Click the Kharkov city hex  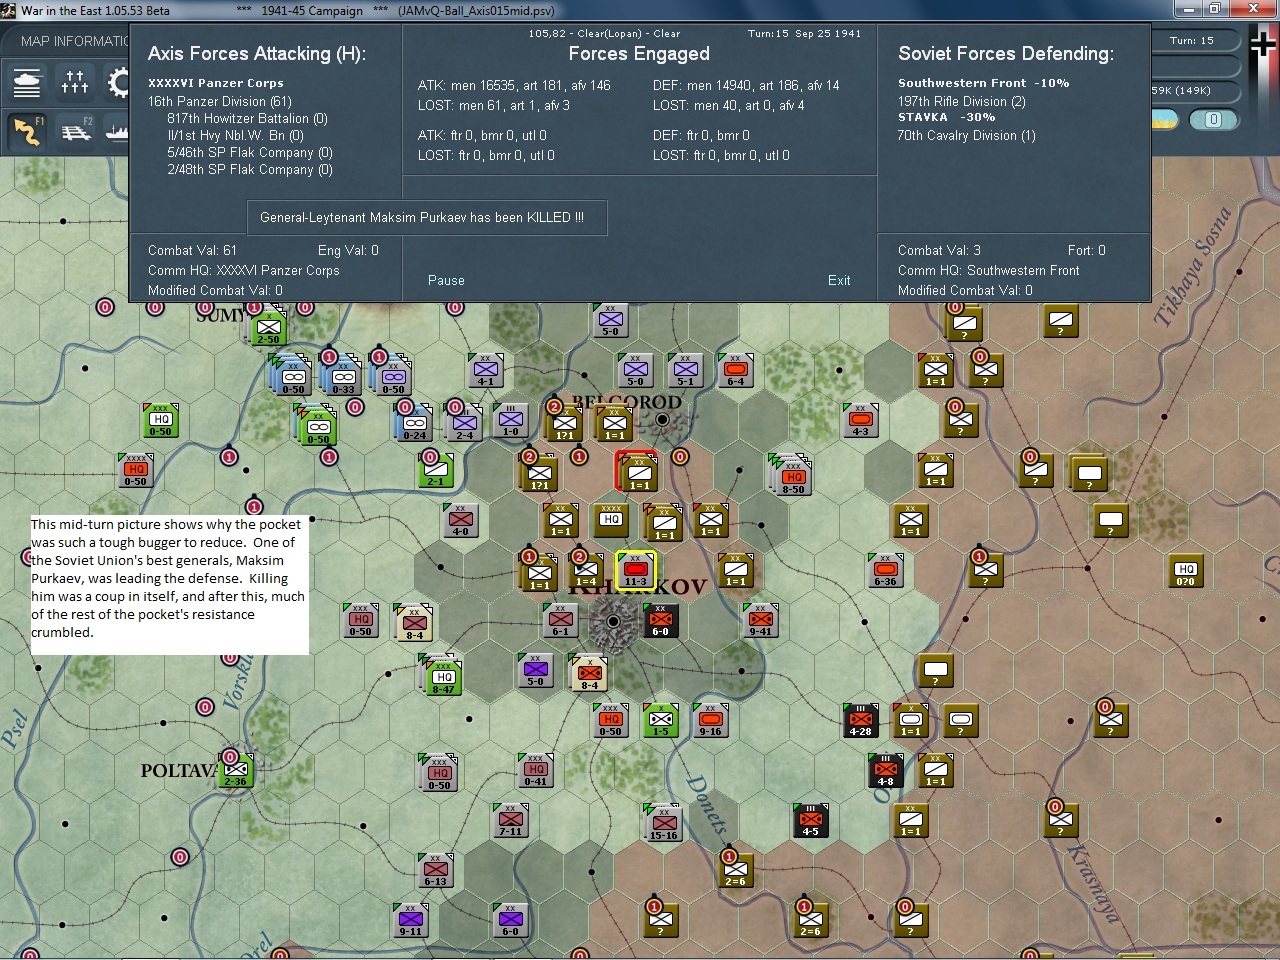tap(611, 622)
